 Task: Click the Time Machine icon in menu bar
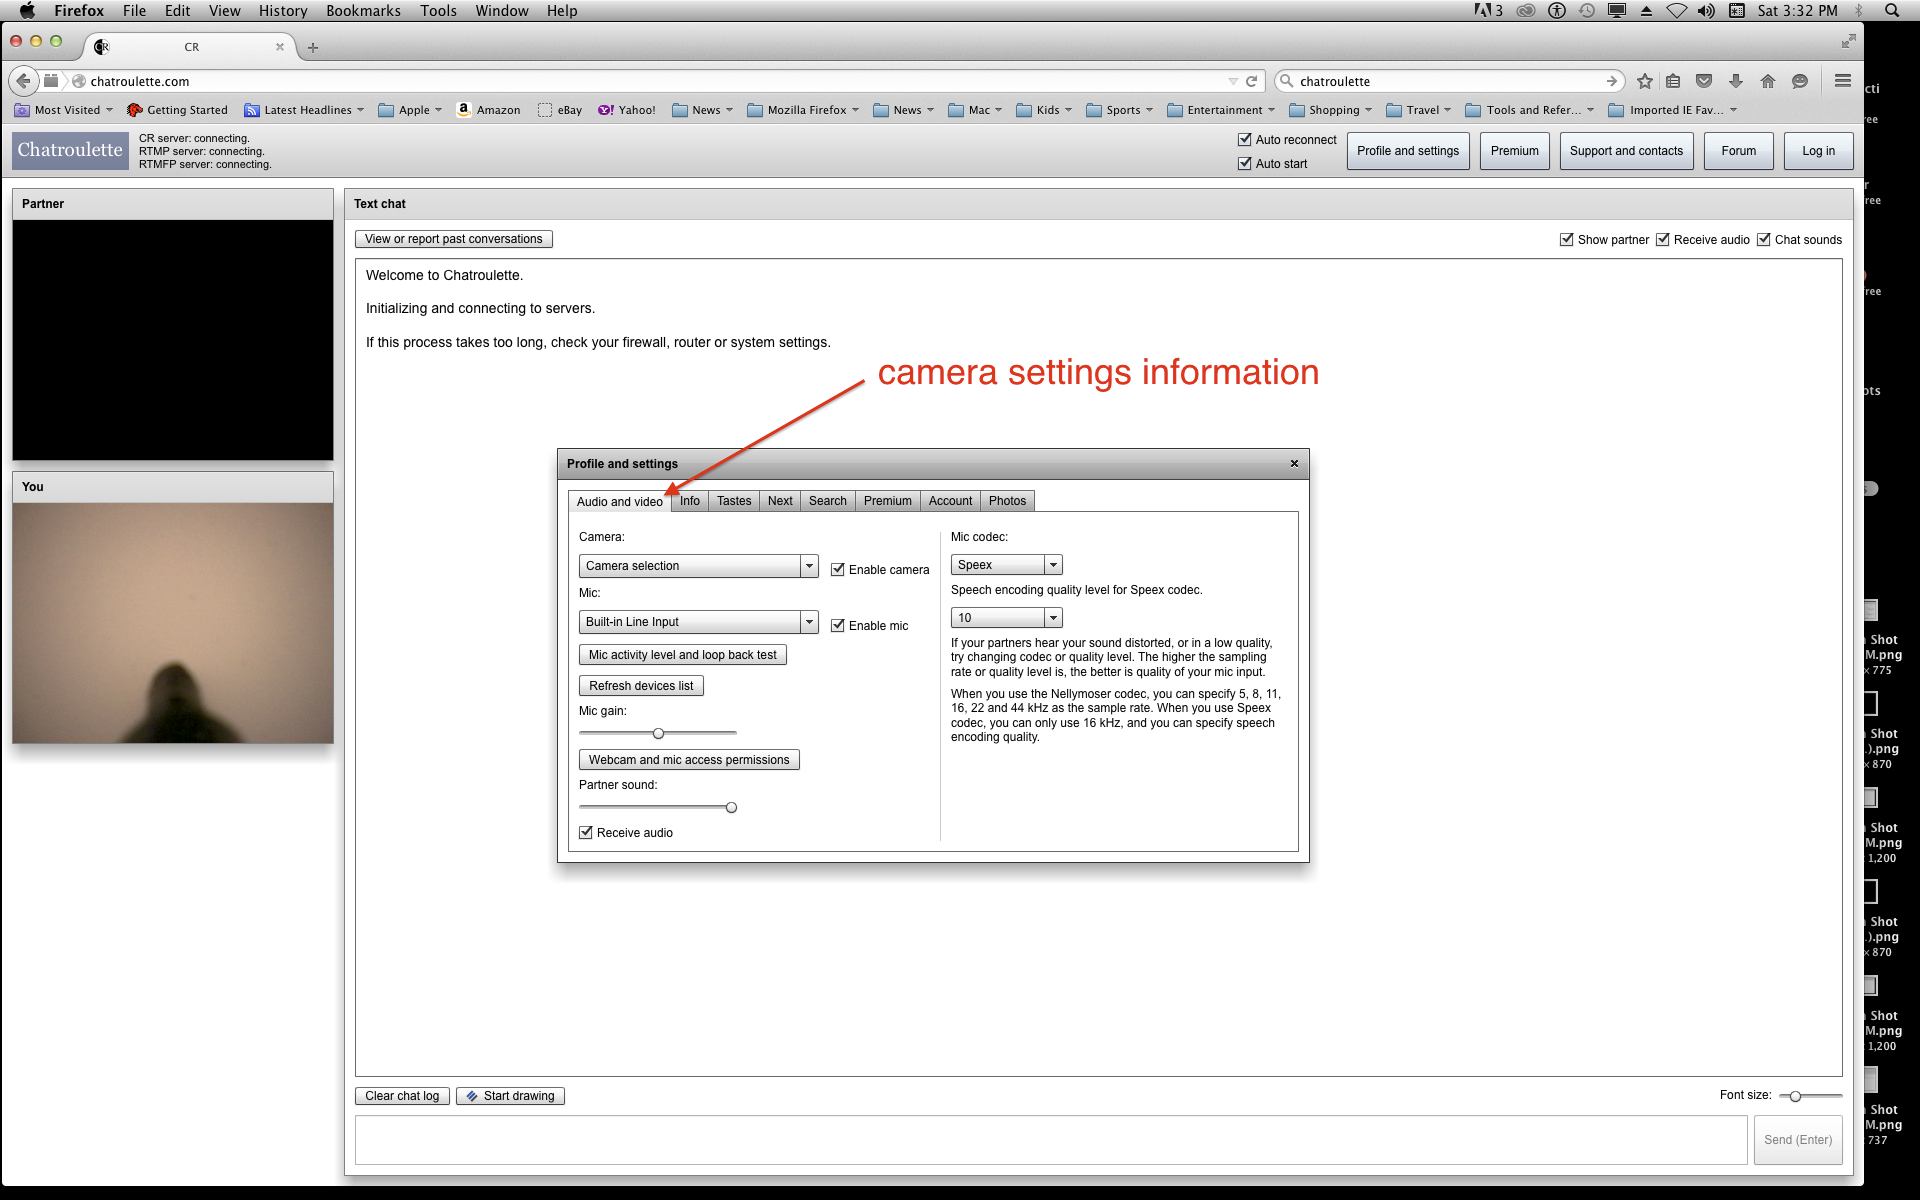point(1587,11)
